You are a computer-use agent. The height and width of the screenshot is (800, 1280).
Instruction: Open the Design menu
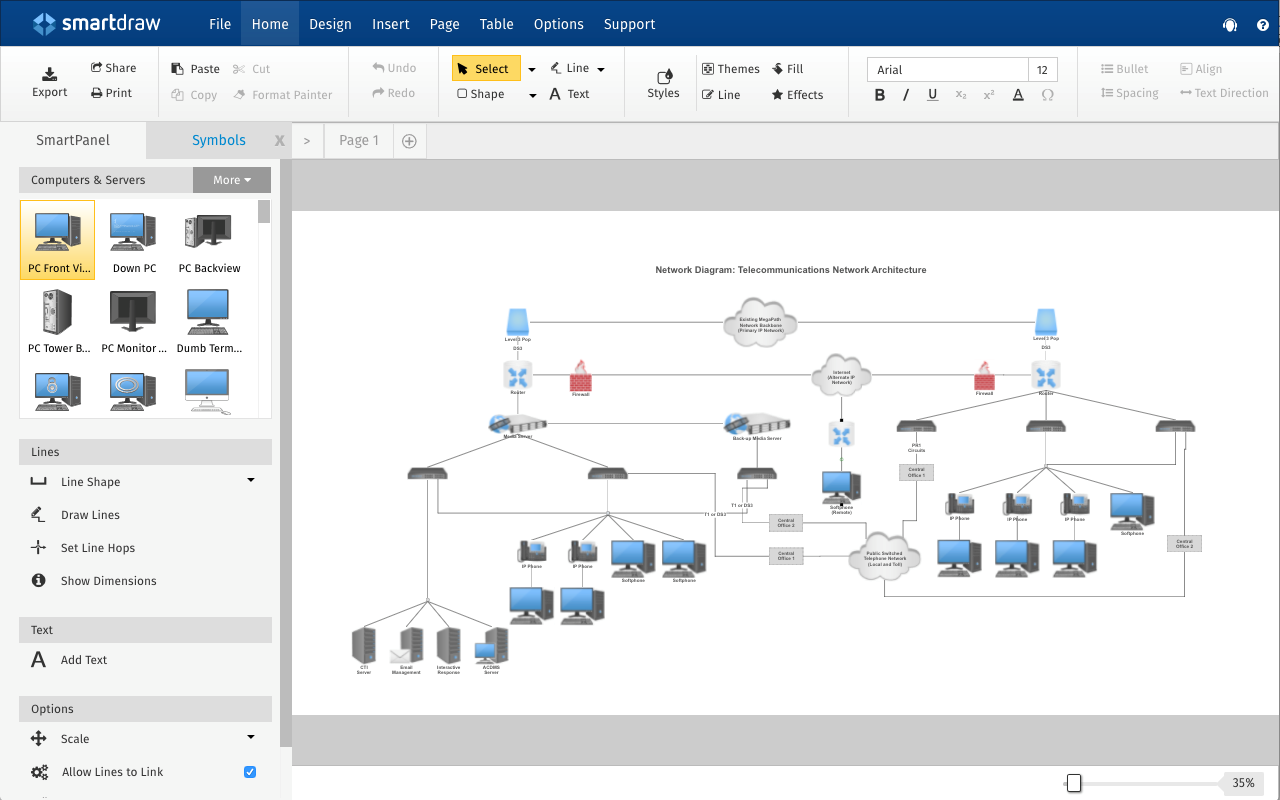coord(330,24)
